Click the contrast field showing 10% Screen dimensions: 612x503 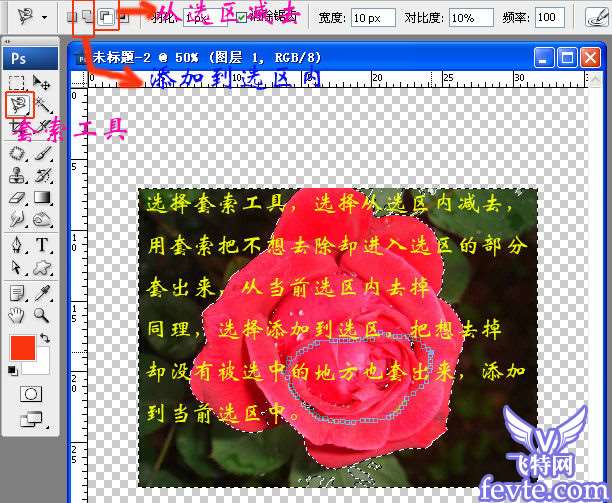[471, 18]
